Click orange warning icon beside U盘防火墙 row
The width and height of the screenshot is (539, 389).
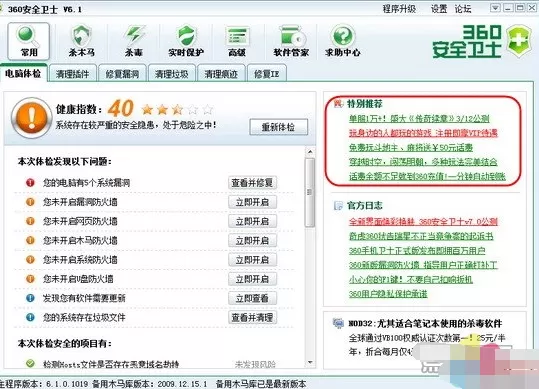[30, 279]
